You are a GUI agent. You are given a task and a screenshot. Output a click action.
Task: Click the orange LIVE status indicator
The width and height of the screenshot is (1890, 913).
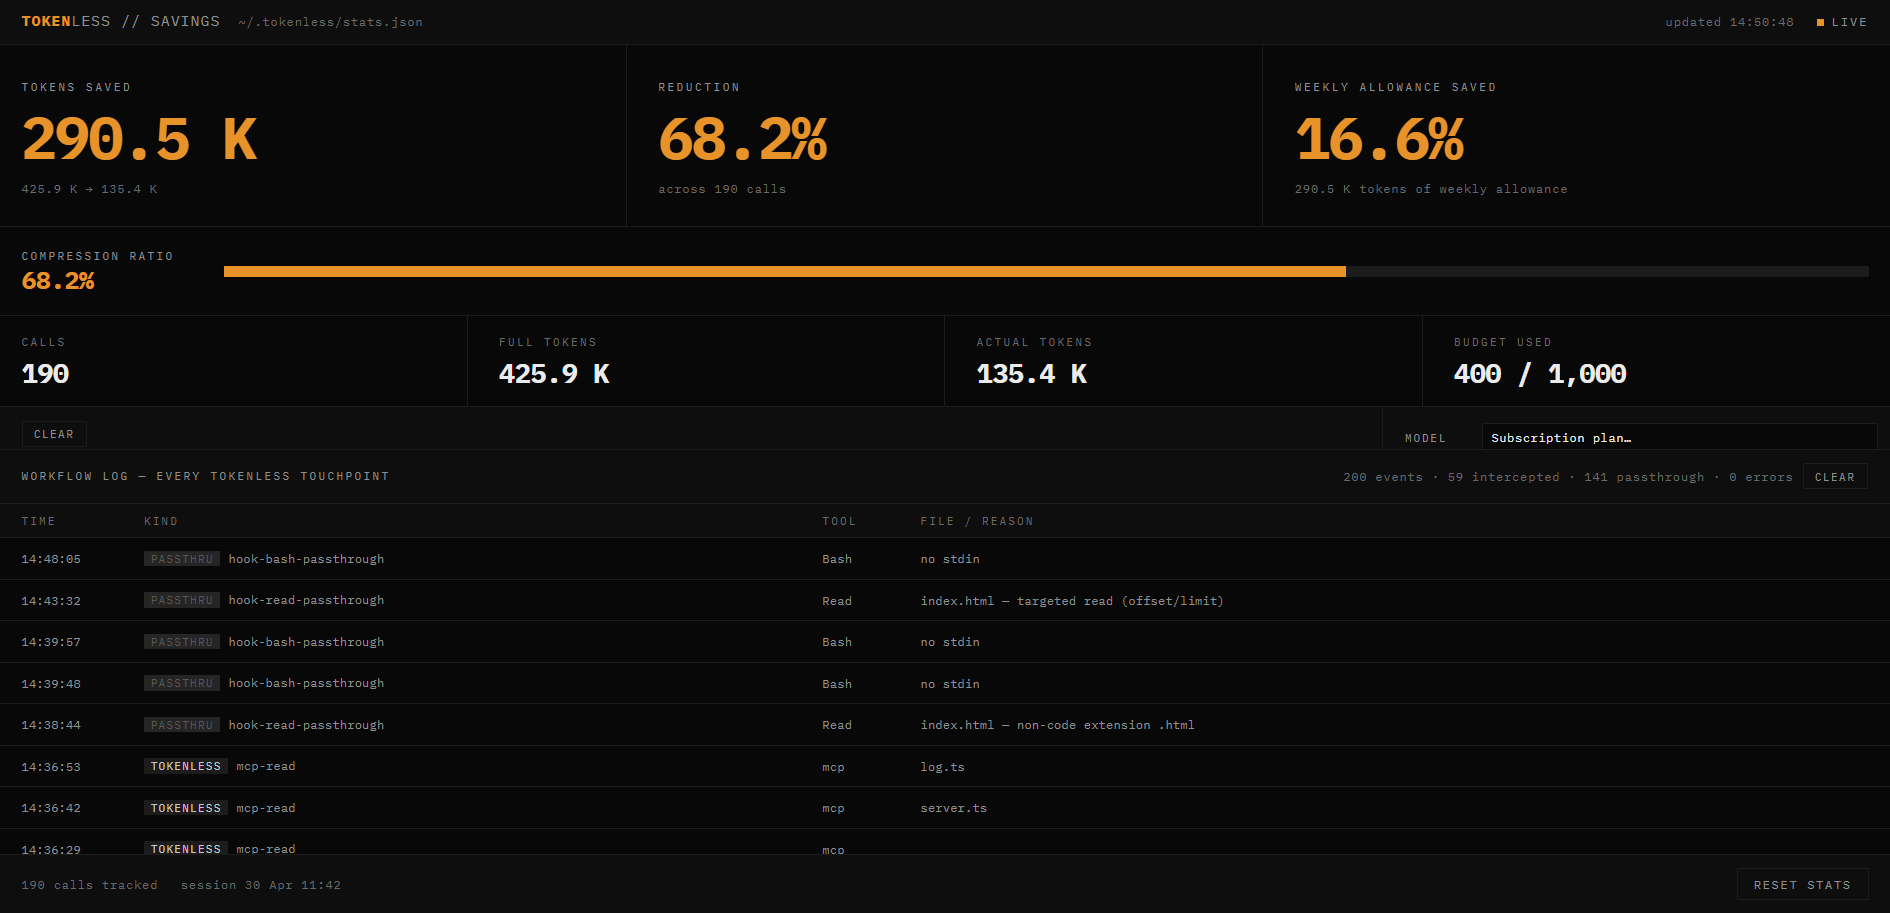click(1841, 22)
